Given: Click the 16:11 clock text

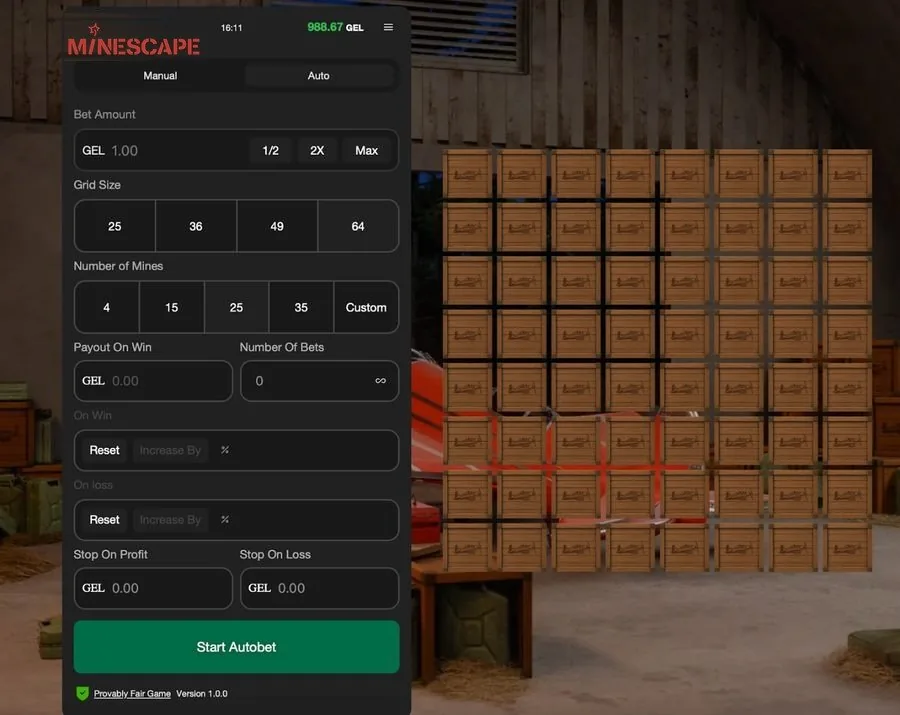Looking at the screenshot, I should tap(231, 28).
